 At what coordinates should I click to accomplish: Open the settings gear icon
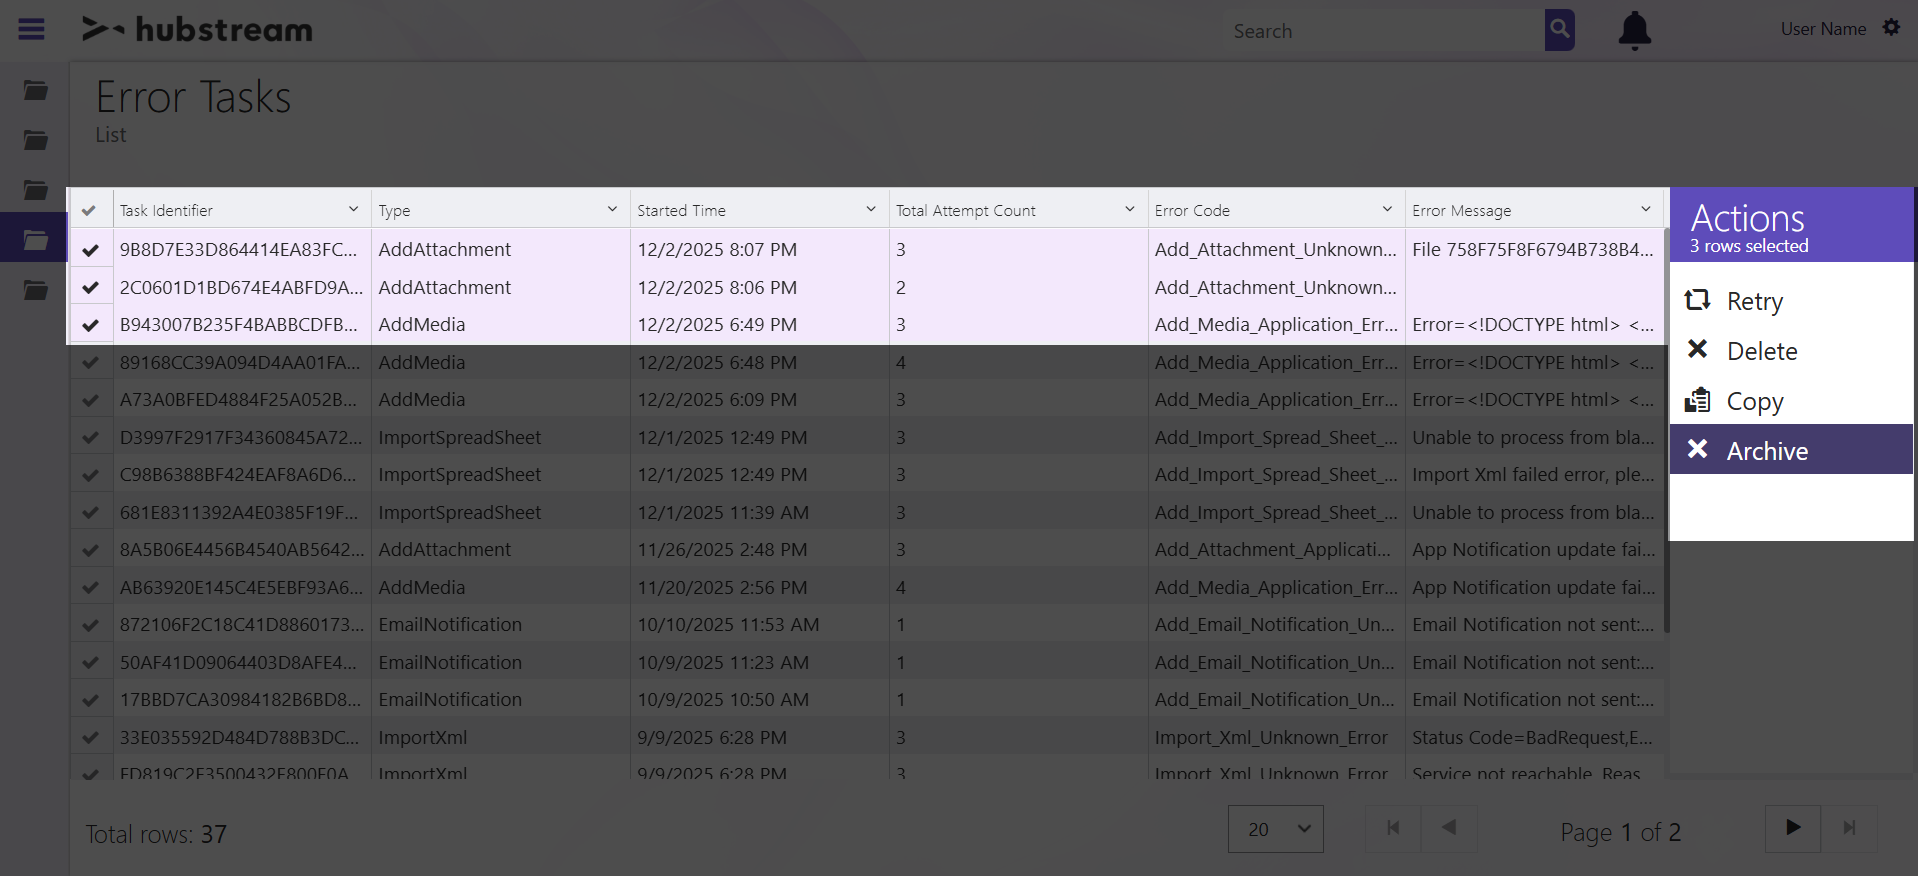(x=1891, y=28)
